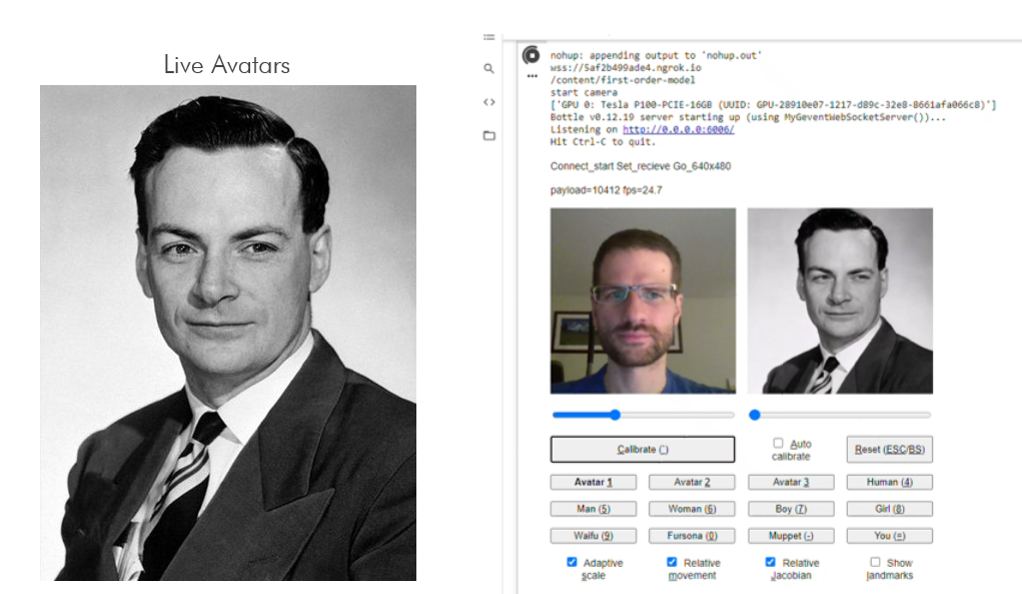Click the slider under the webcam feed

[642, 415]
